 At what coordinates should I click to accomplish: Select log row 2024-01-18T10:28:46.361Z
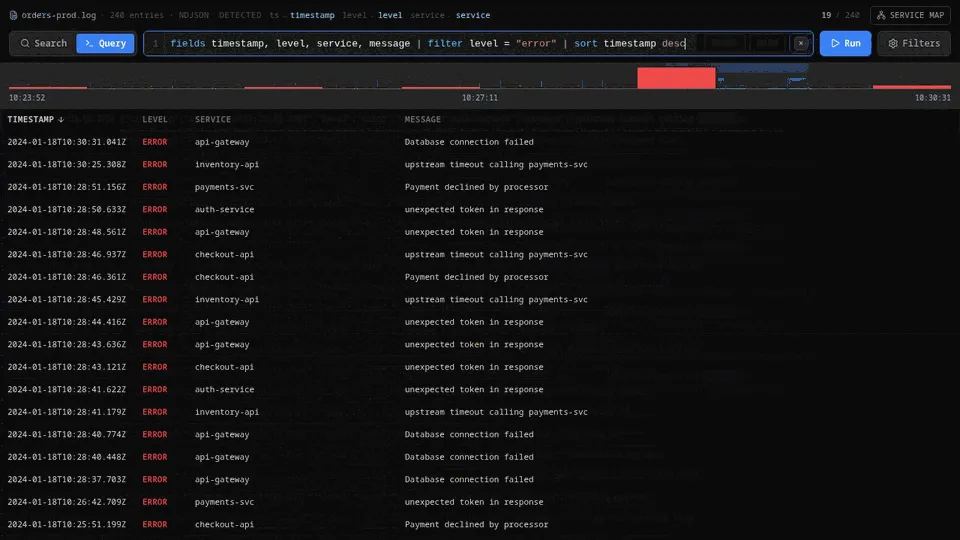[x=480, y=277]
